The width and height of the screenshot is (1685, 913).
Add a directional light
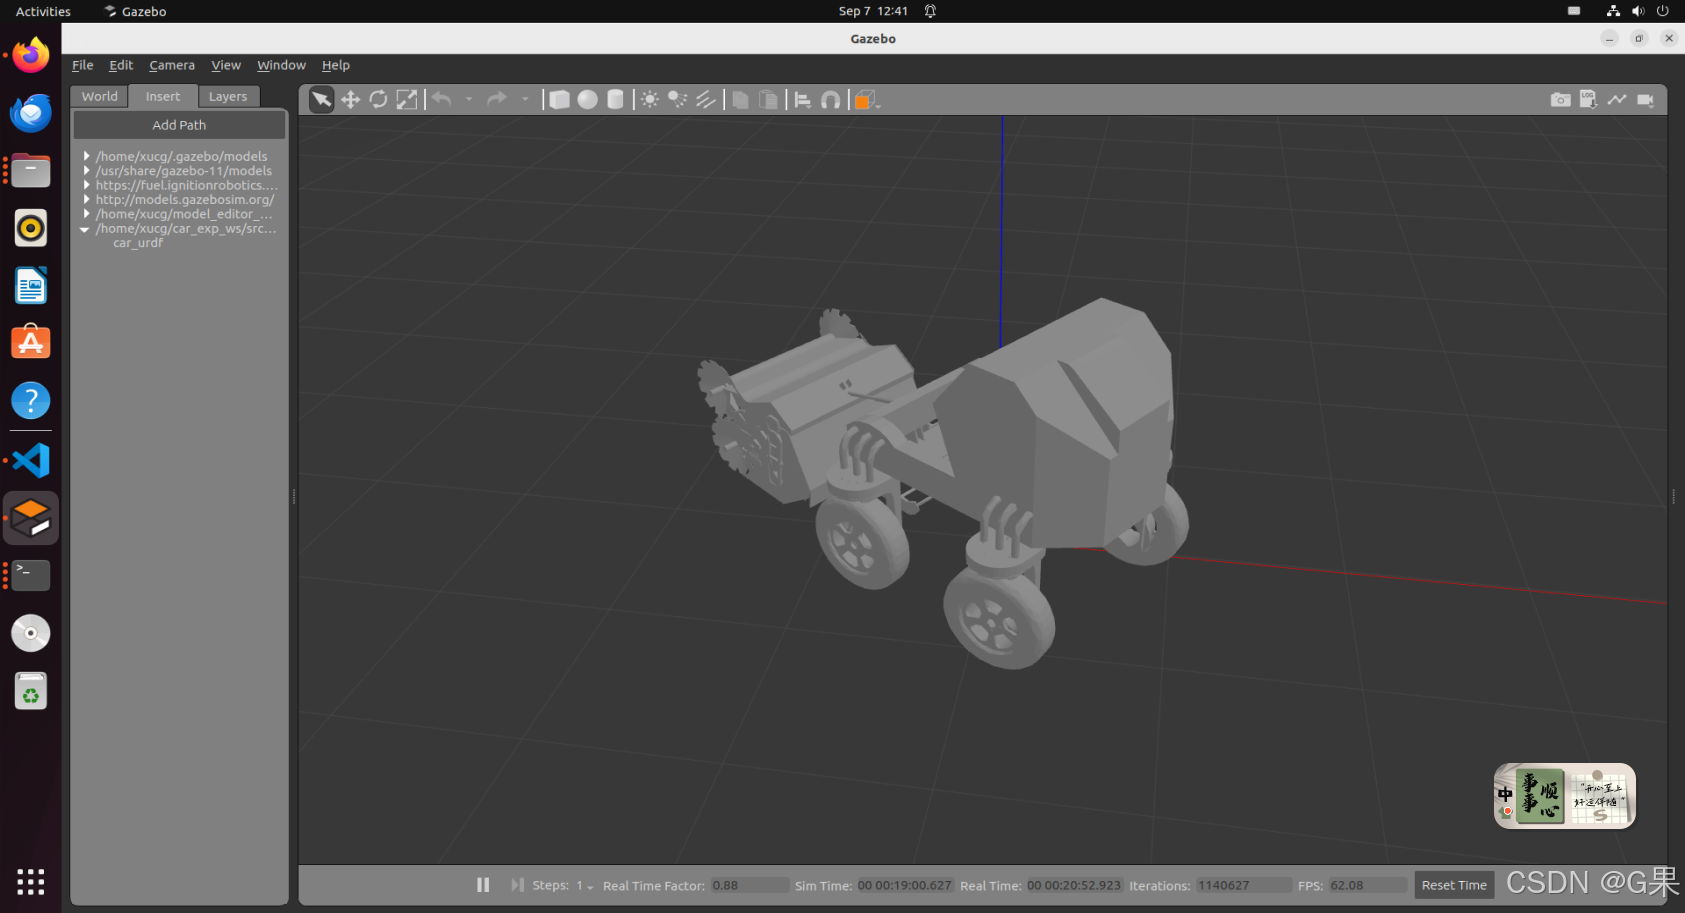tap(706, 99)
